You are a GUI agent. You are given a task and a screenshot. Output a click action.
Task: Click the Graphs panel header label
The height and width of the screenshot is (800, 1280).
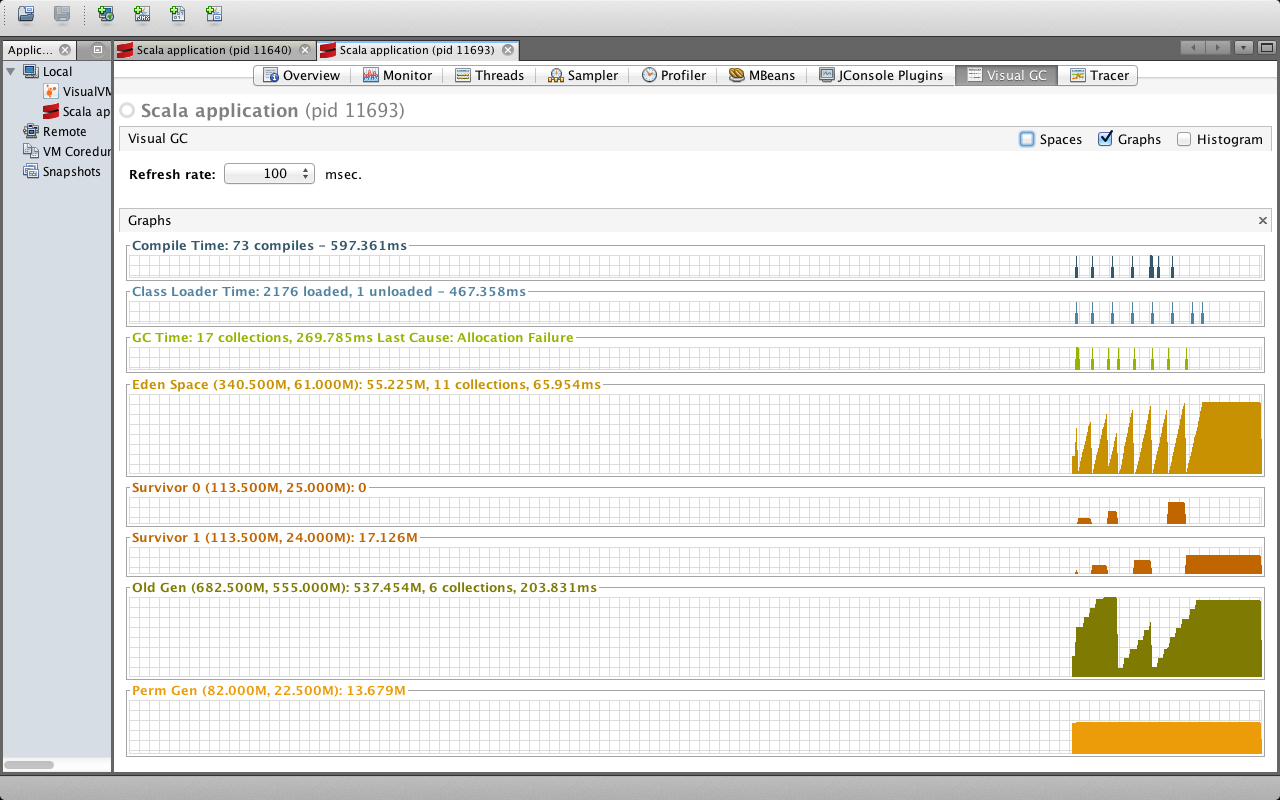150,221
